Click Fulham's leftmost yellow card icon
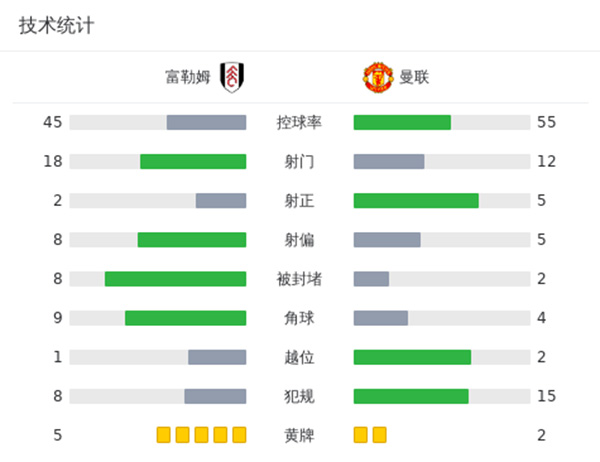 [x=164, y=435]
